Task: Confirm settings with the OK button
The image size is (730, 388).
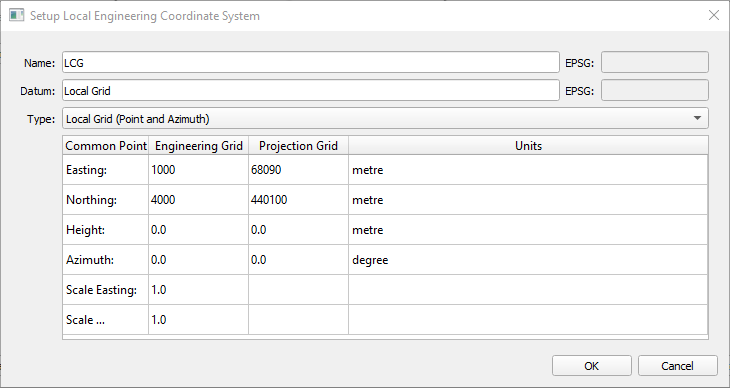Action: [x=592, y=366]
